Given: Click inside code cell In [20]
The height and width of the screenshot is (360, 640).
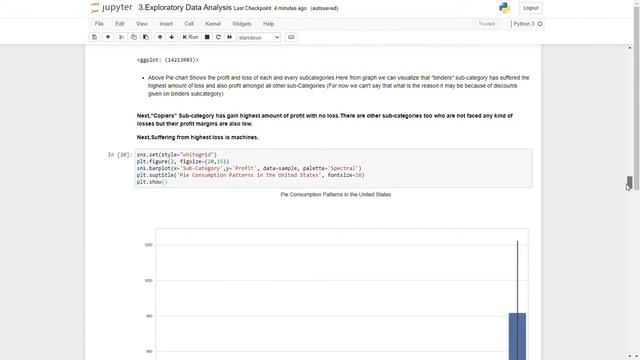Looking at the screenshot, I should [333, 168].
